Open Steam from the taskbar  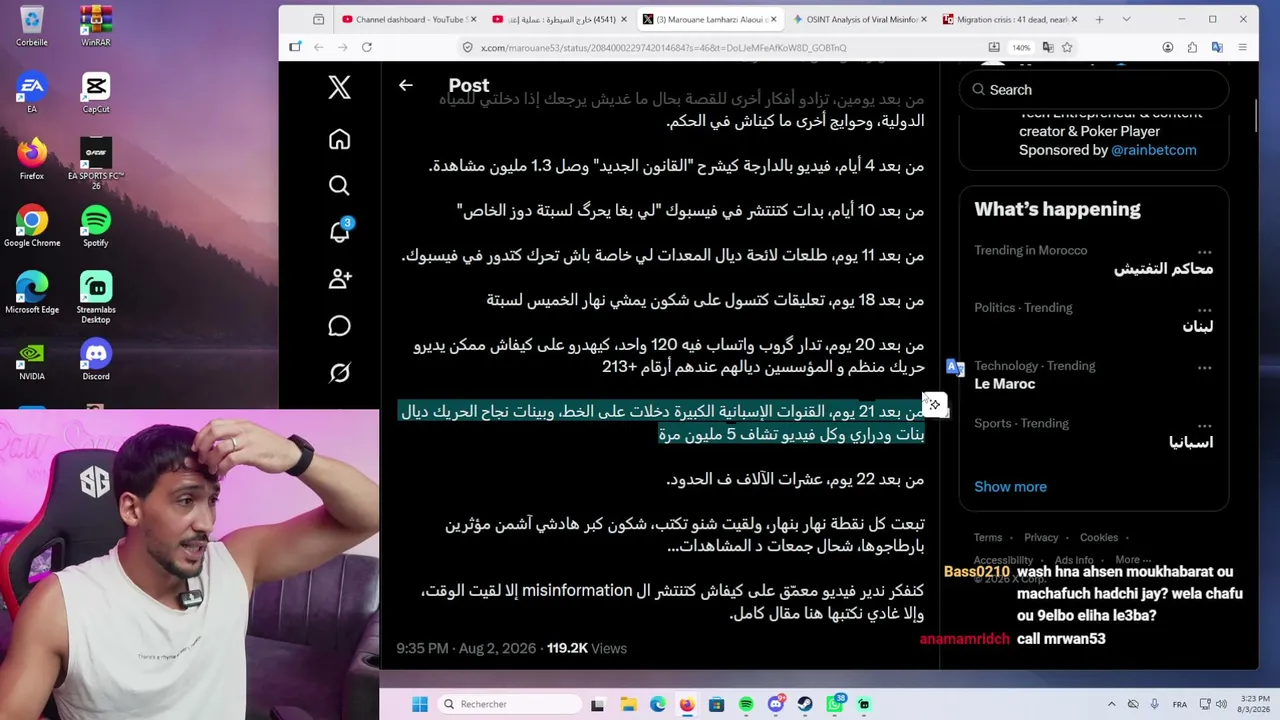click(x=805, y=704)
